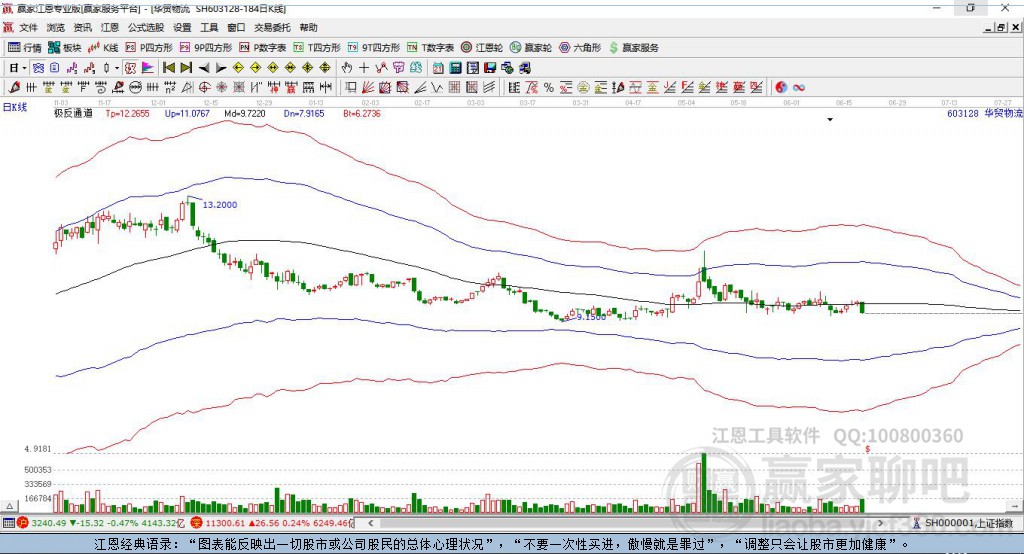Screen dimensions: 1024x554
Task: Open the 文件 menu
Action: (29, 27)
